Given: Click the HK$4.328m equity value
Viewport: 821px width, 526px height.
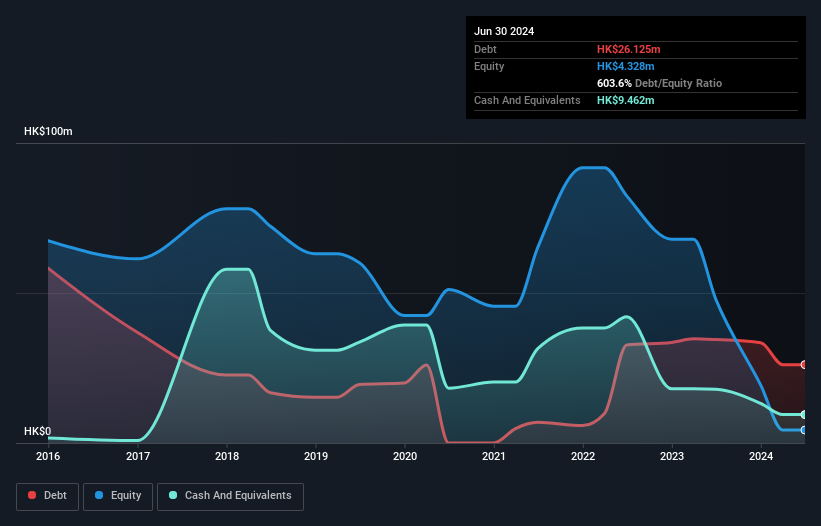Looking at the screenshot, I should click(x=626, y=66).
